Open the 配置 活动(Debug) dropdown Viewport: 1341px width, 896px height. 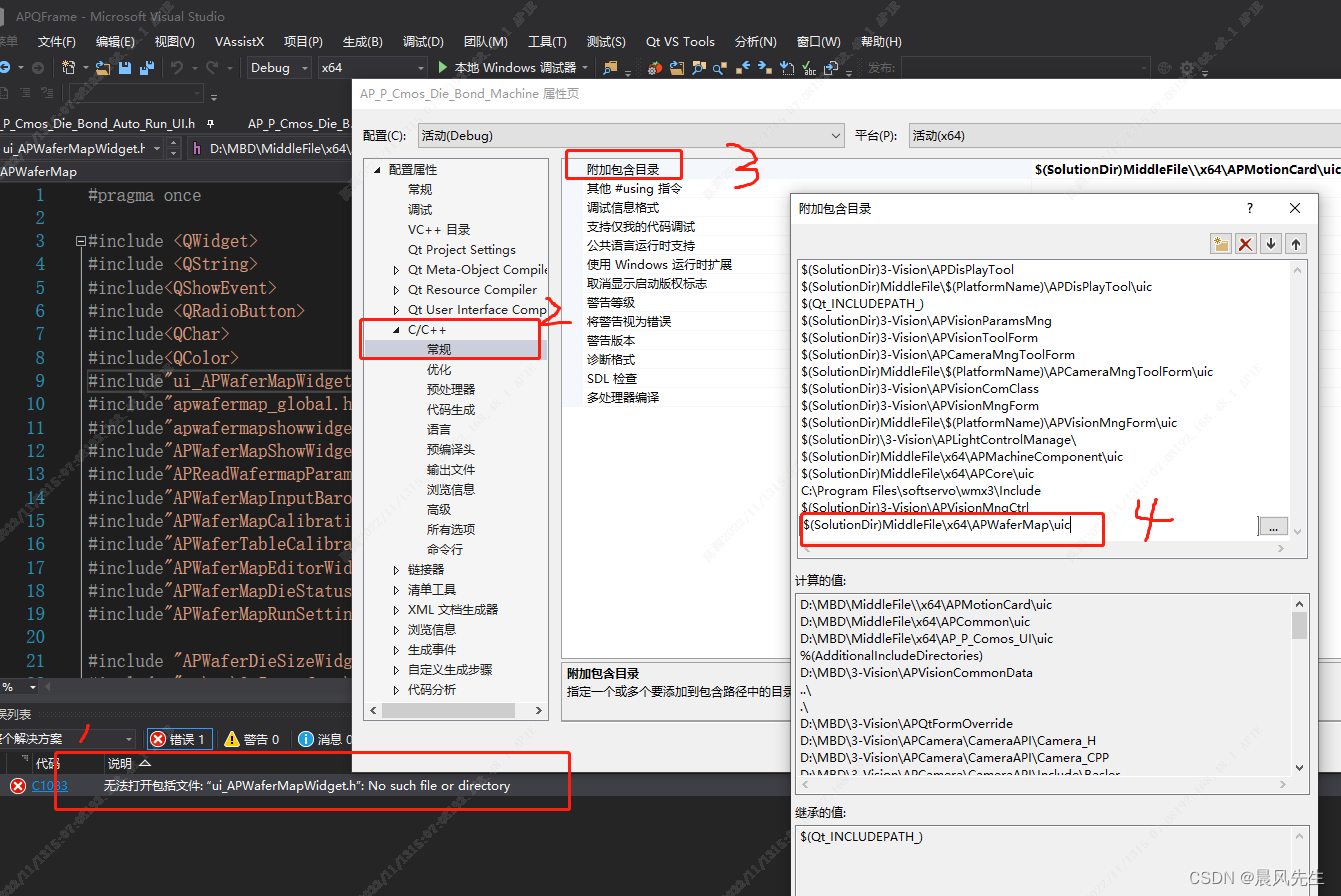631,135
